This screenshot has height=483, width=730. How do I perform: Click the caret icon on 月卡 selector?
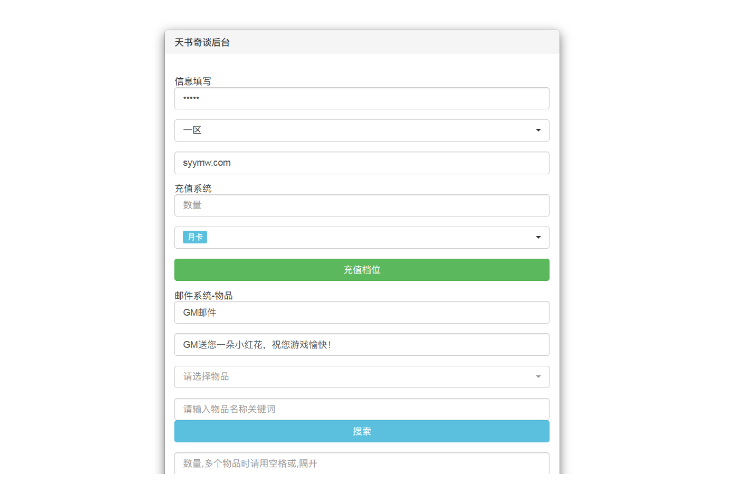[x=538, y=237]
